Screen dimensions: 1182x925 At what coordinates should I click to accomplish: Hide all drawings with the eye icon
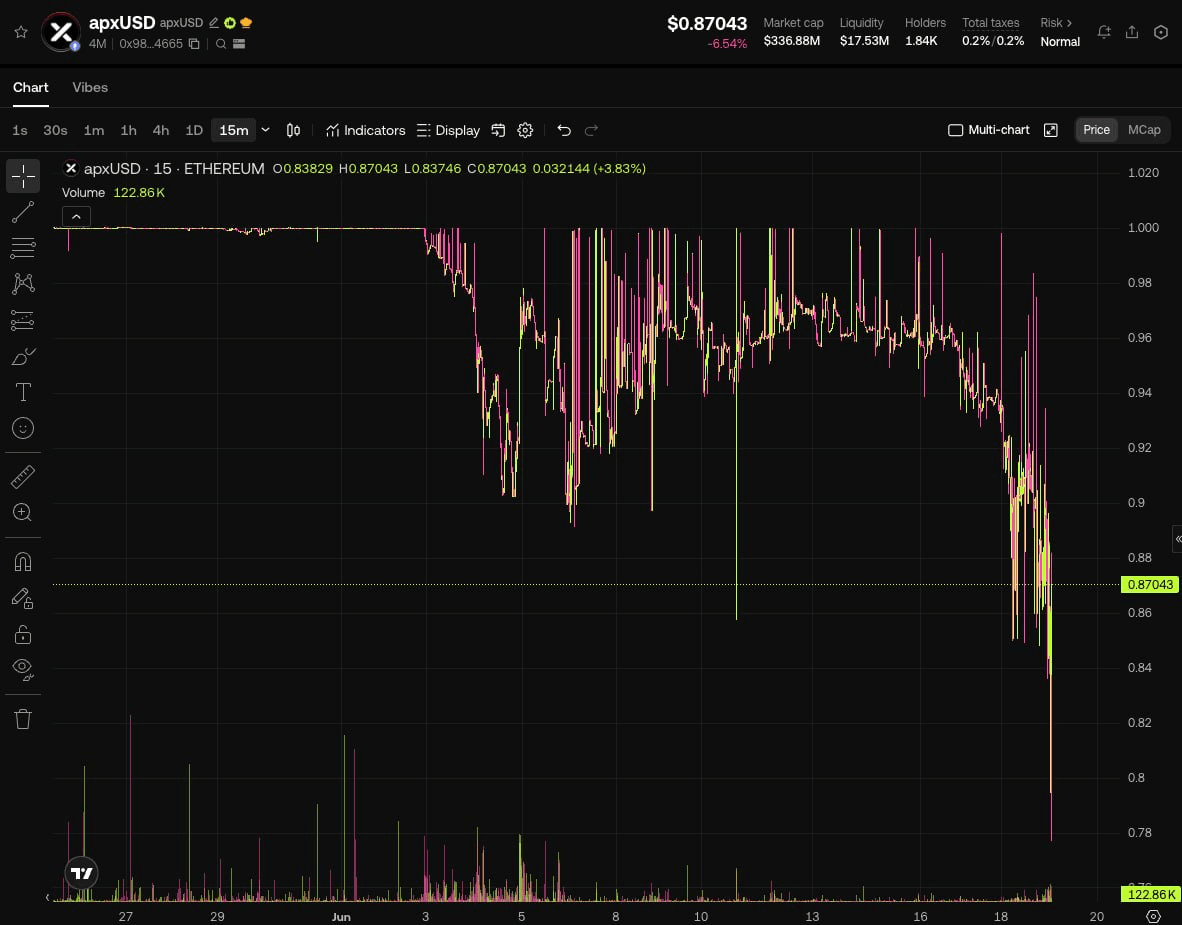[x=23, y=669]
